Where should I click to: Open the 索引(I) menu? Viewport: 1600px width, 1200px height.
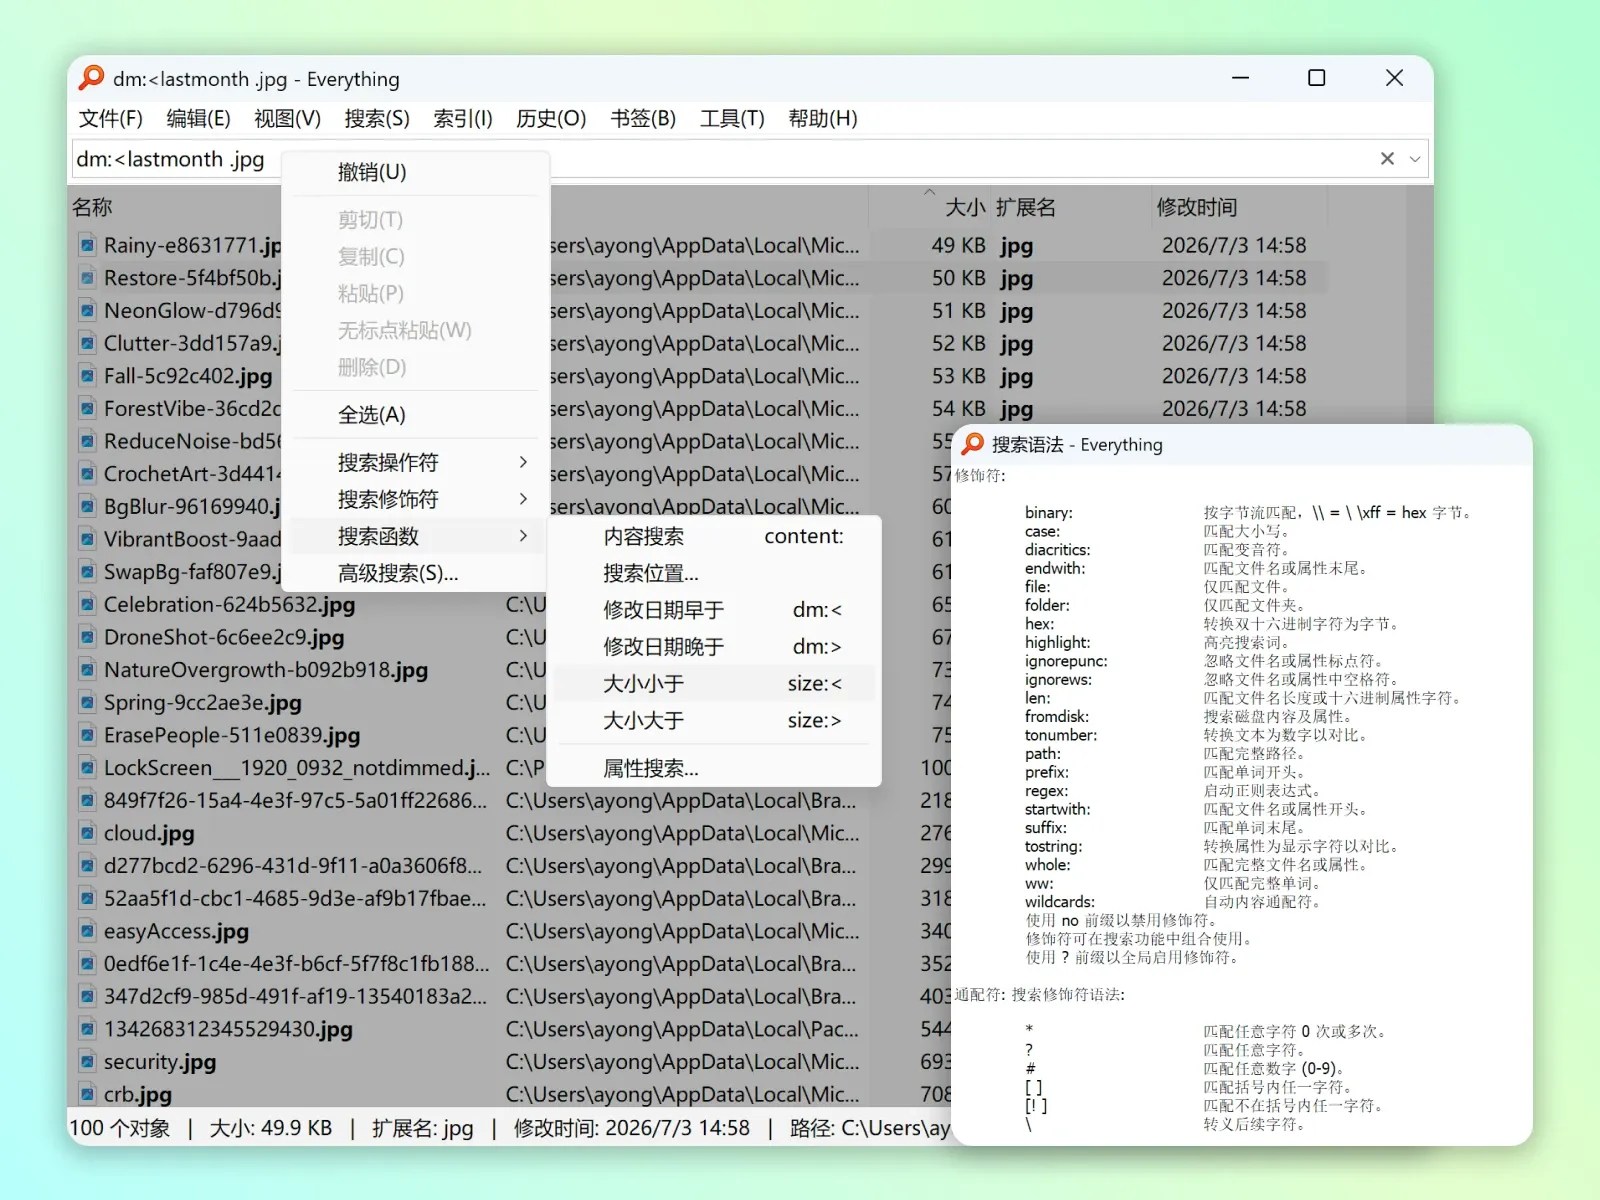pyautogui.click(x=463, y=118)
